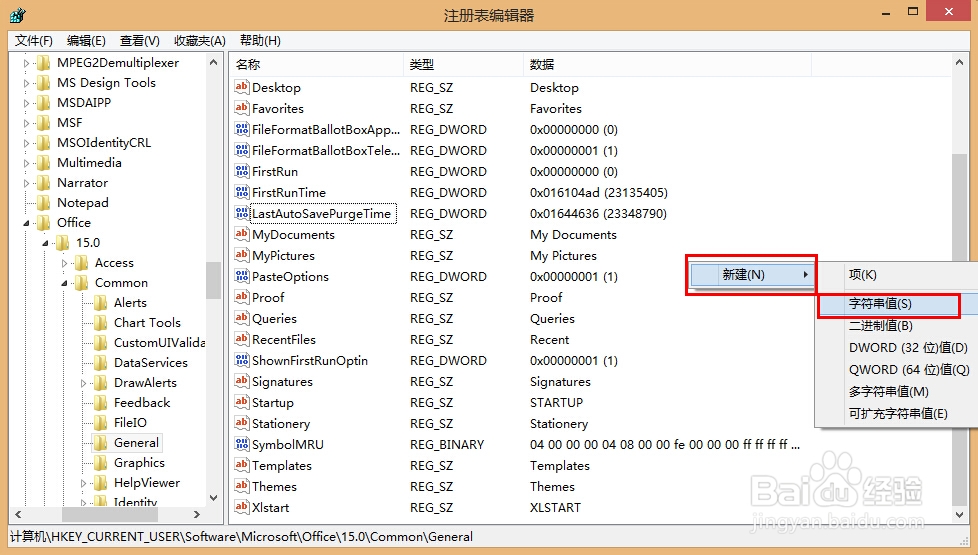Image resolution: width=978 pixels, height=555 pixels.
Task: Select the DataServices tree item
Action: [150, 362]
